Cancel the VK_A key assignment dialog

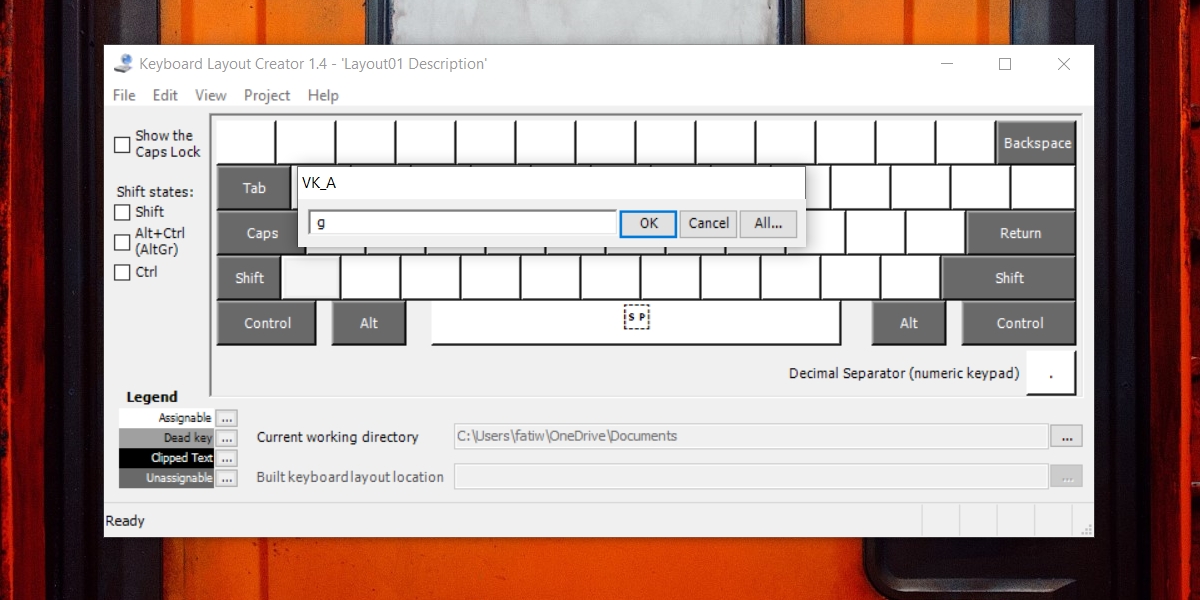point(707,223)
